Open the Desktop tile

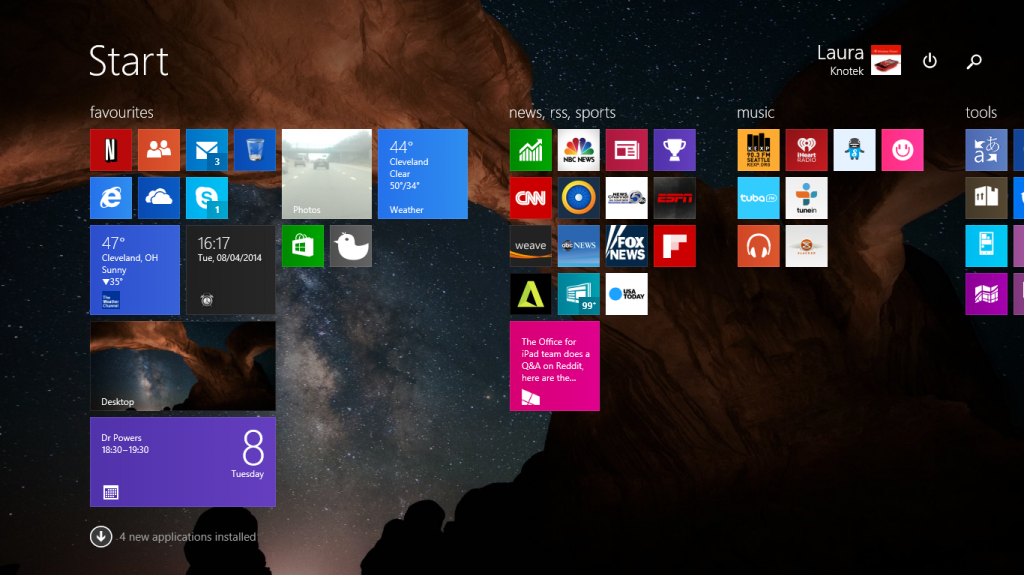(x=183, y=366)
